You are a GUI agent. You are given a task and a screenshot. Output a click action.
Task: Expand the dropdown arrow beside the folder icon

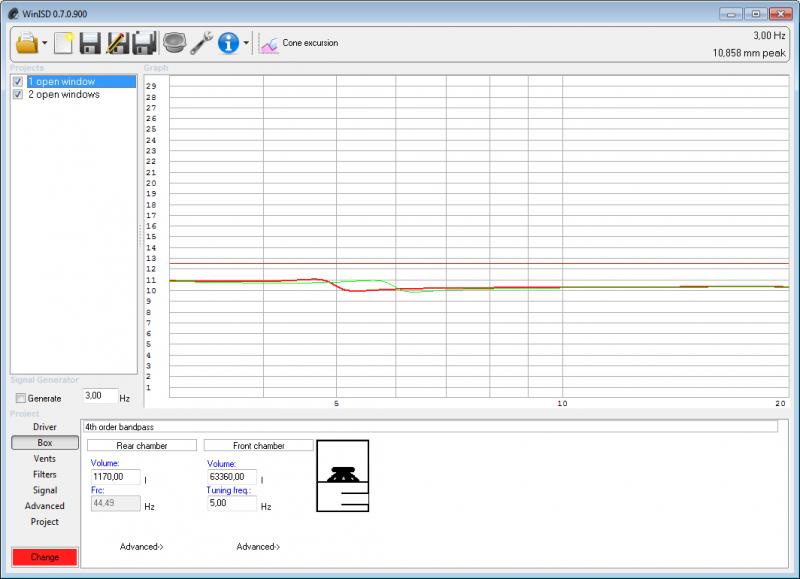point(45,44)
